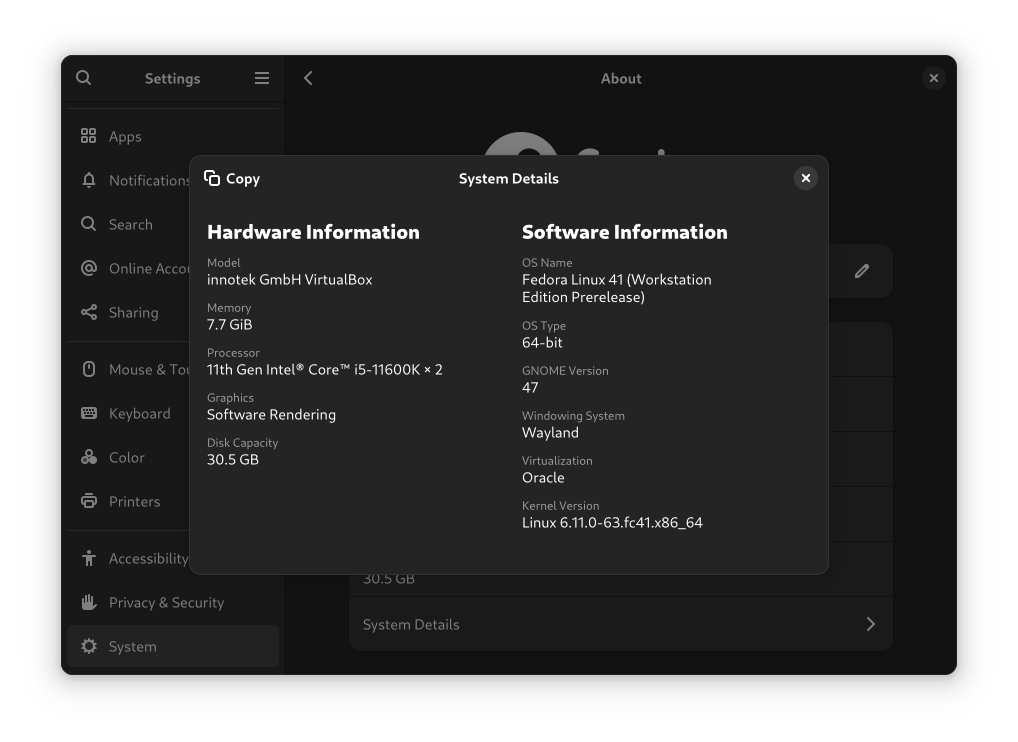This screenshot has height=742, width=1018.
Task: Close the System Details dialog
Action: [805, 178]
